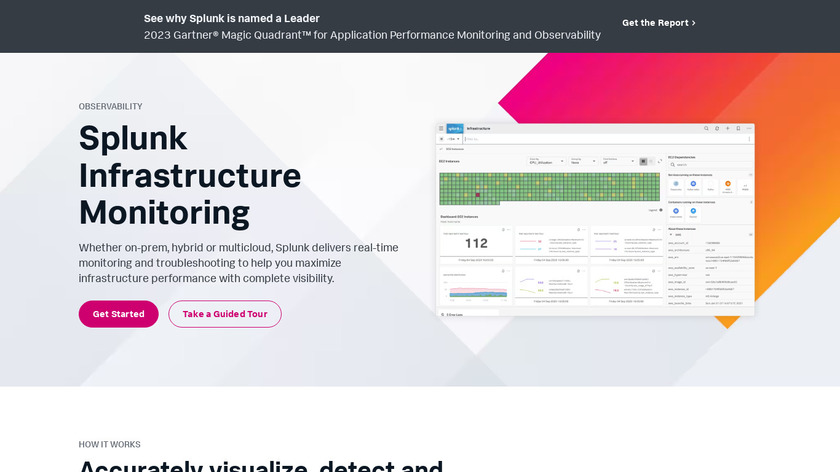The width and height of the screenshot is (840, 472).
Task: Click the Infrastructure title in the dashboard header
Action: 478,129
